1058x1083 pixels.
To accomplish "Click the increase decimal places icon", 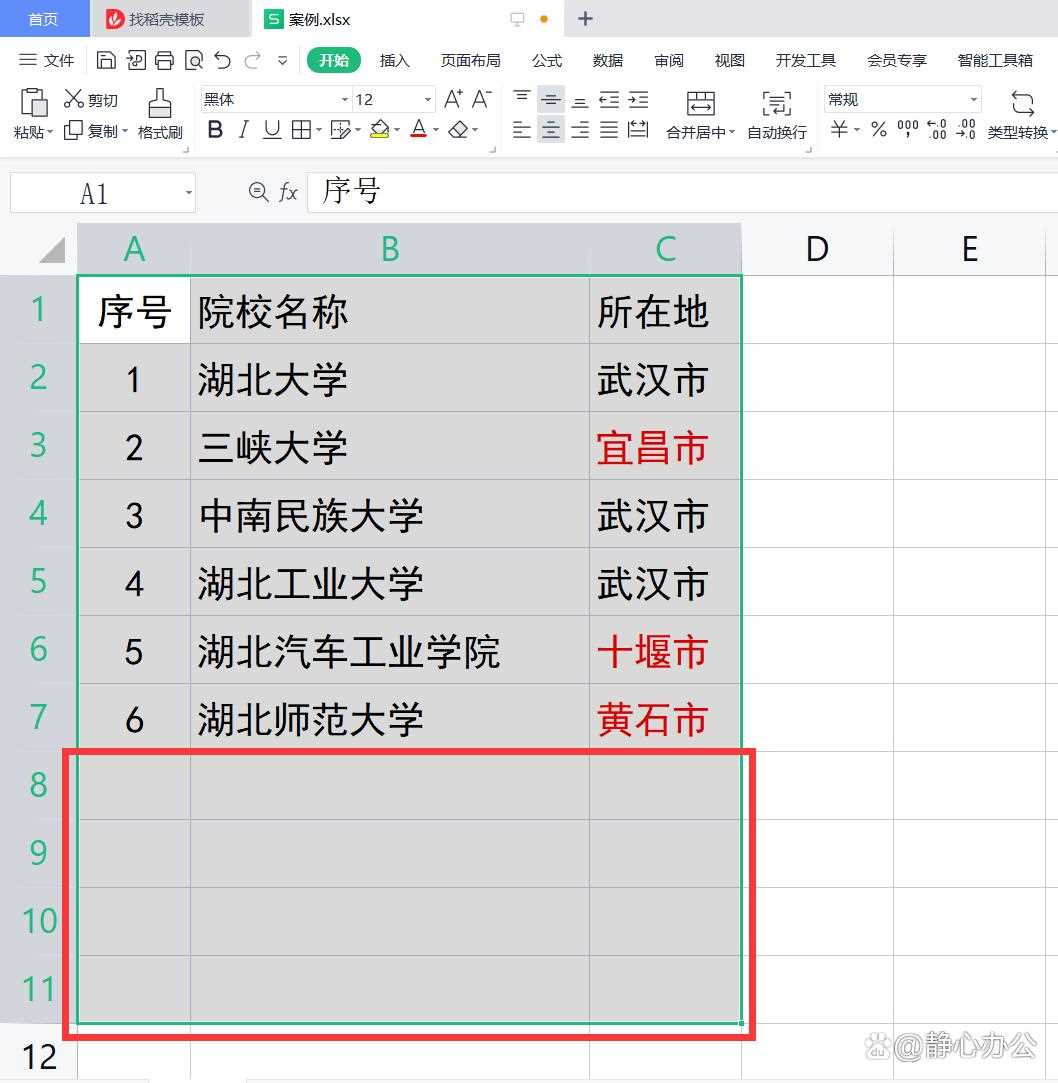I will [936, 129].
